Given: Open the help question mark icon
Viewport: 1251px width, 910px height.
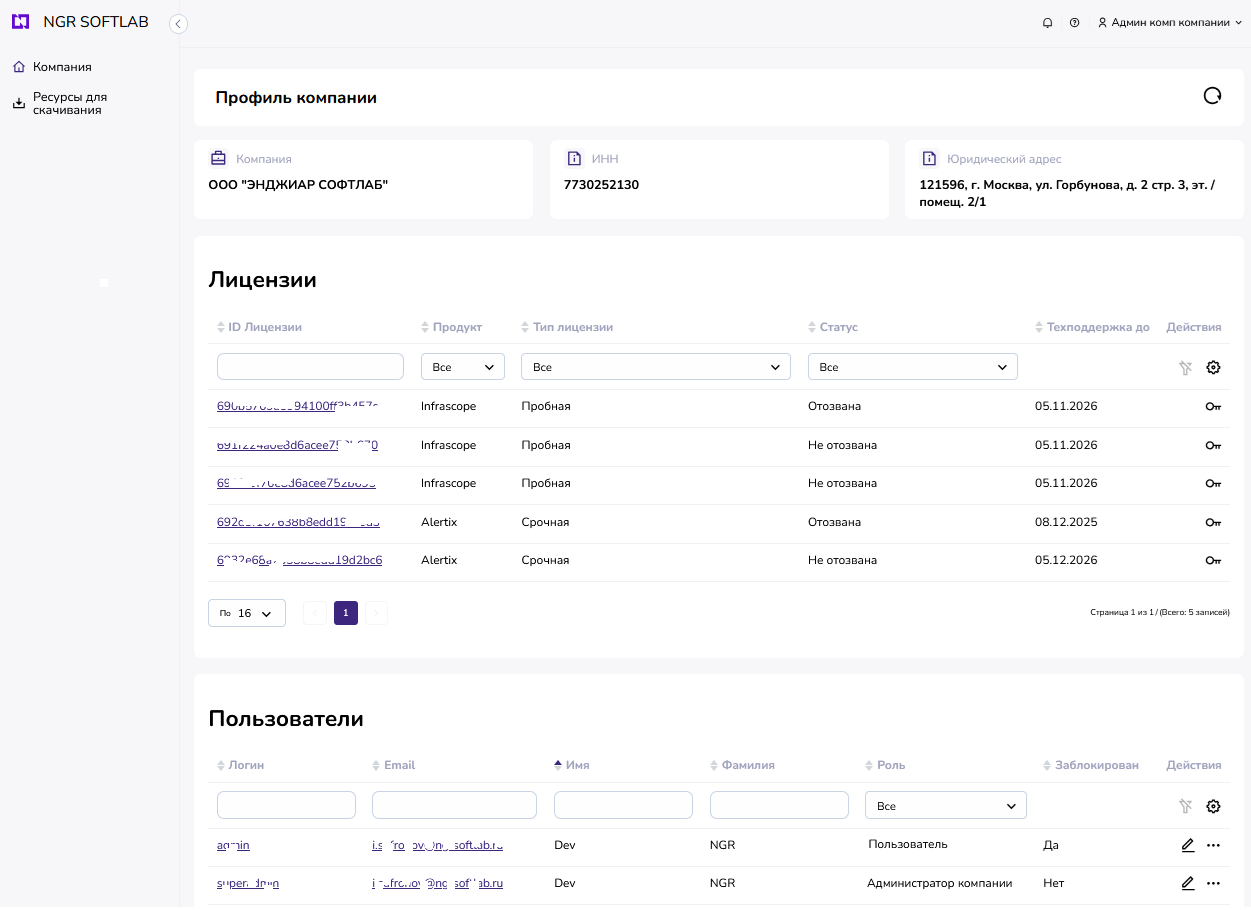Looking at the screenshot, I should click(x=1074, y=22).
